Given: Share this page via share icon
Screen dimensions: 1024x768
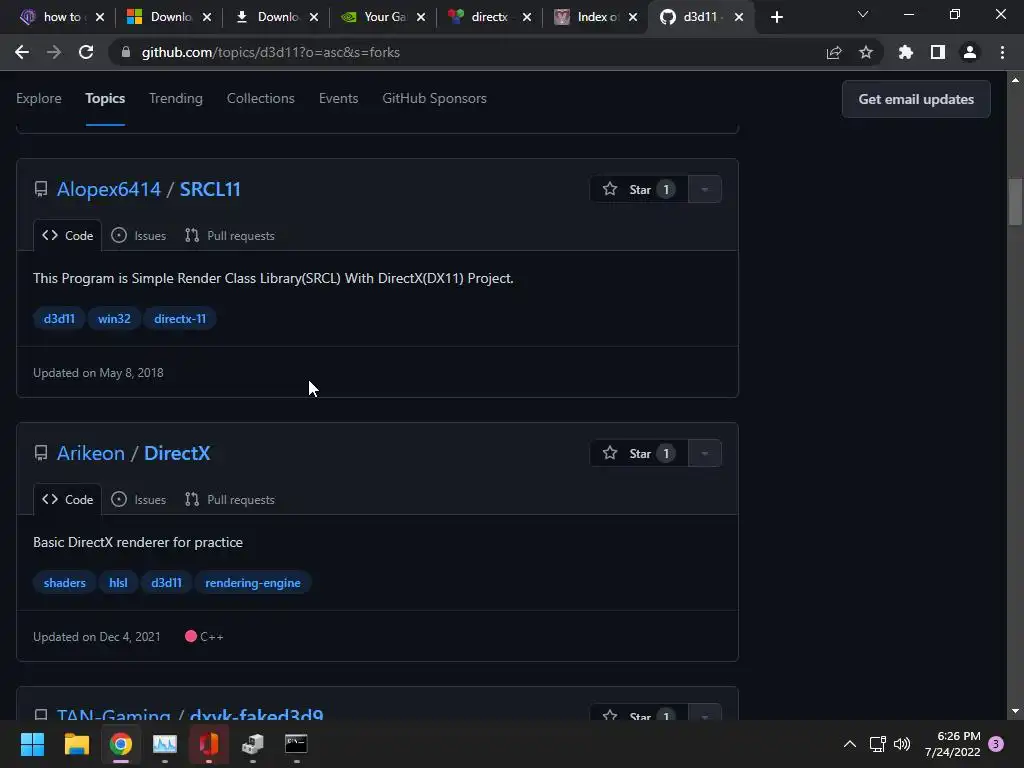Looking at the screenshot, I should [834, 52].
